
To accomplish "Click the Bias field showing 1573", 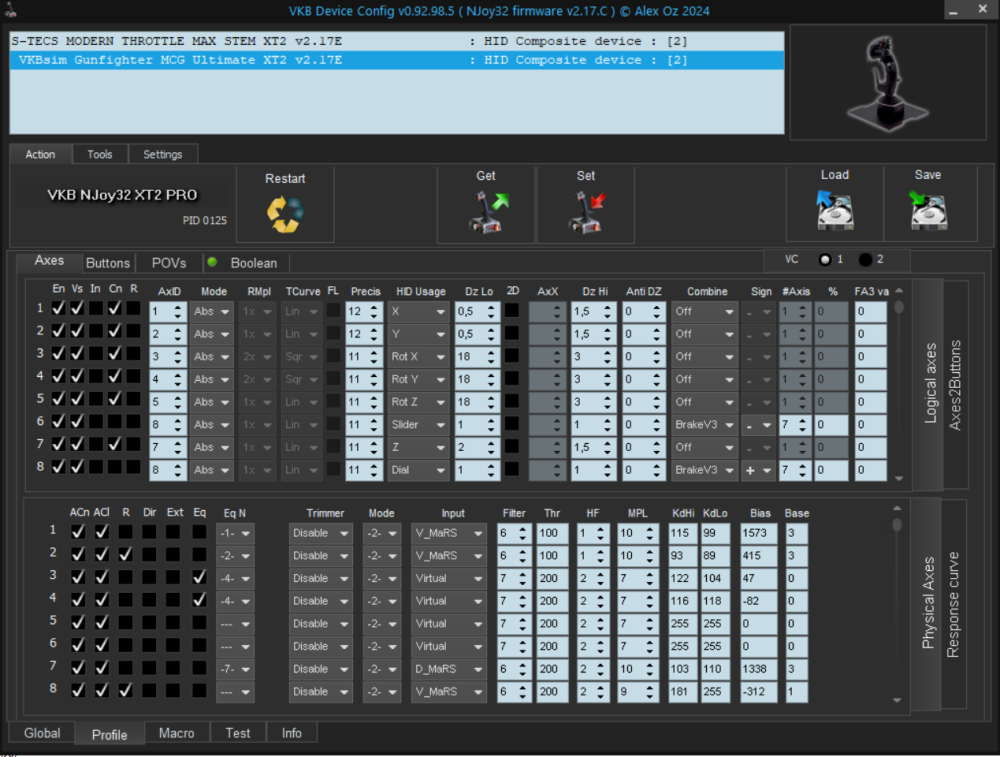I will (760, 533).
